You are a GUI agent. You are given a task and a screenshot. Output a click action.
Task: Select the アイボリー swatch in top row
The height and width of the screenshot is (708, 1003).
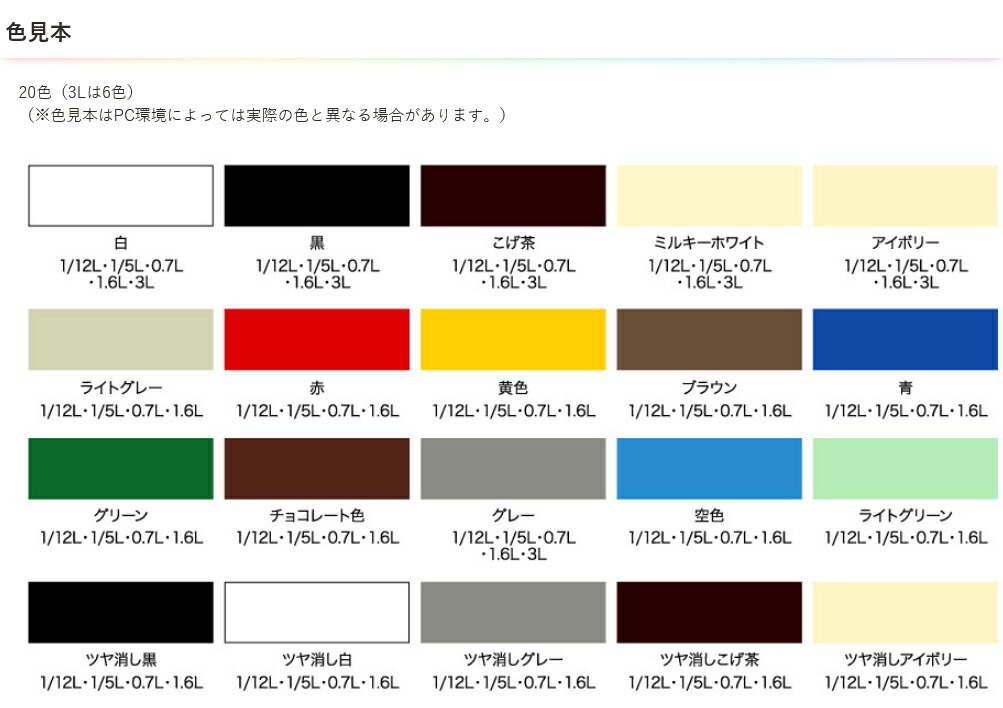905,196
